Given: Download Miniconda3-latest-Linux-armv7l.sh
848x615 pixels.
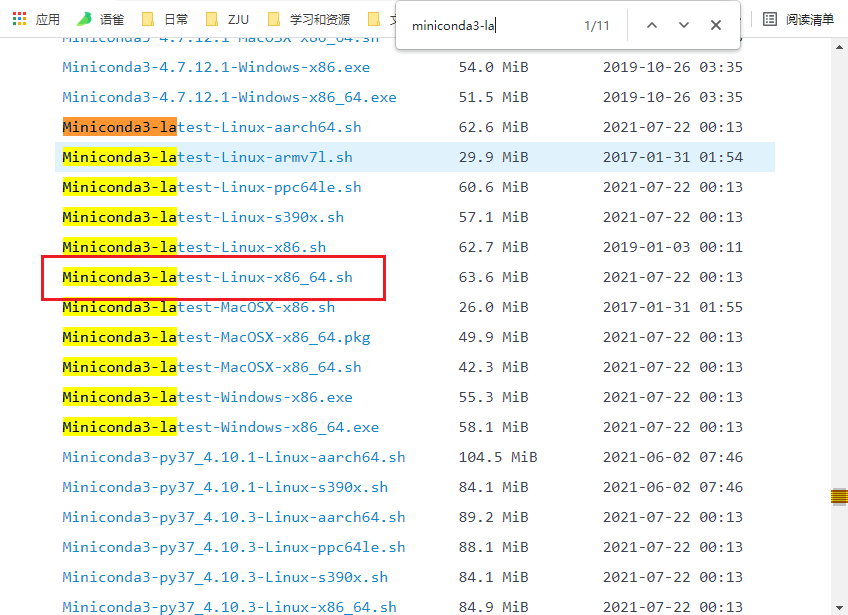Looking at the screenshot, I should coord(207,157).
